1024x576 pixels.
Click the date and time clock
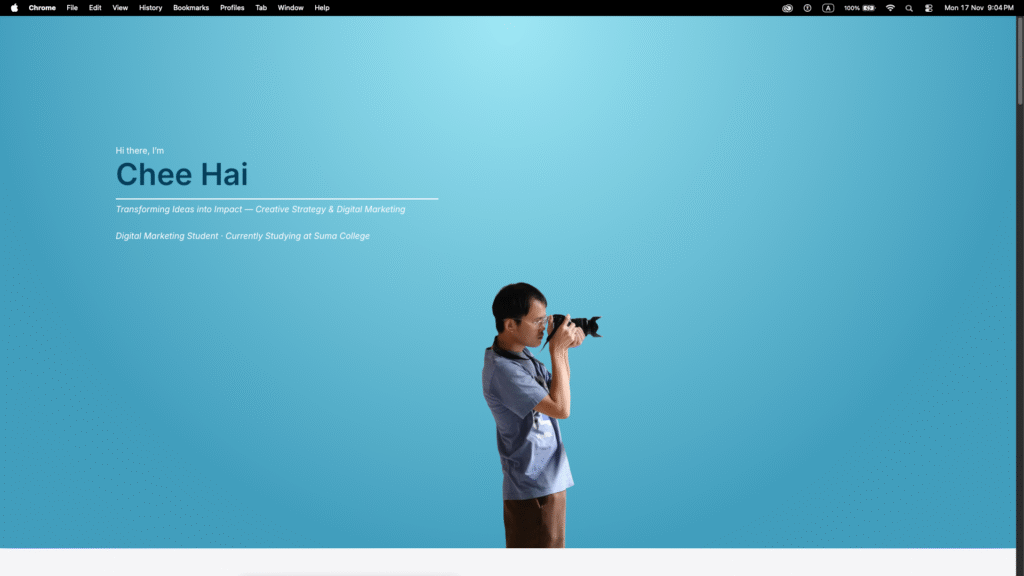(978, 7)
